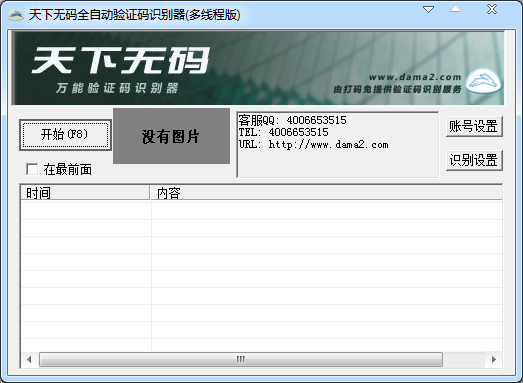Click the app logo icon in title bar

tap(16, 15)
